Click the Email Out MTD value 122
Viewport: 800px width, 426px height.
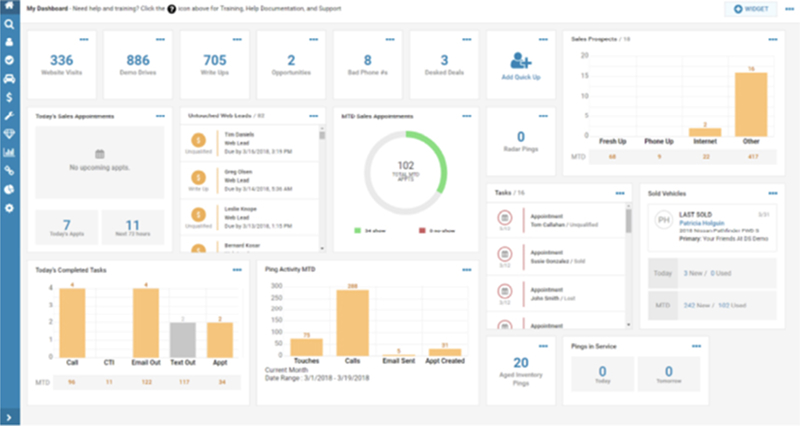(x=146, y=382)
